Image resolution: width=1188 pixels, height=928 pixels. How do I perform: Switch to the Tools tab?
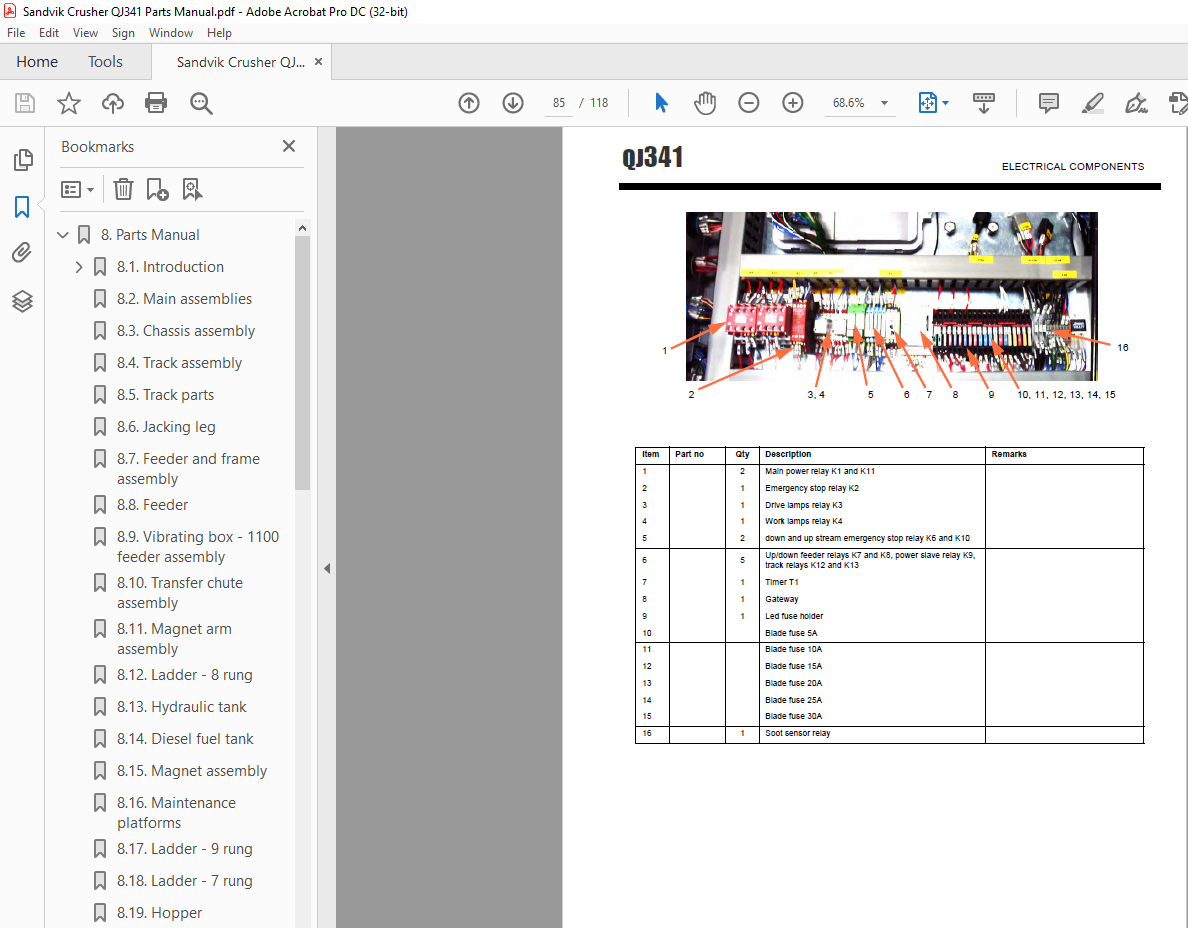pos(105,61)
